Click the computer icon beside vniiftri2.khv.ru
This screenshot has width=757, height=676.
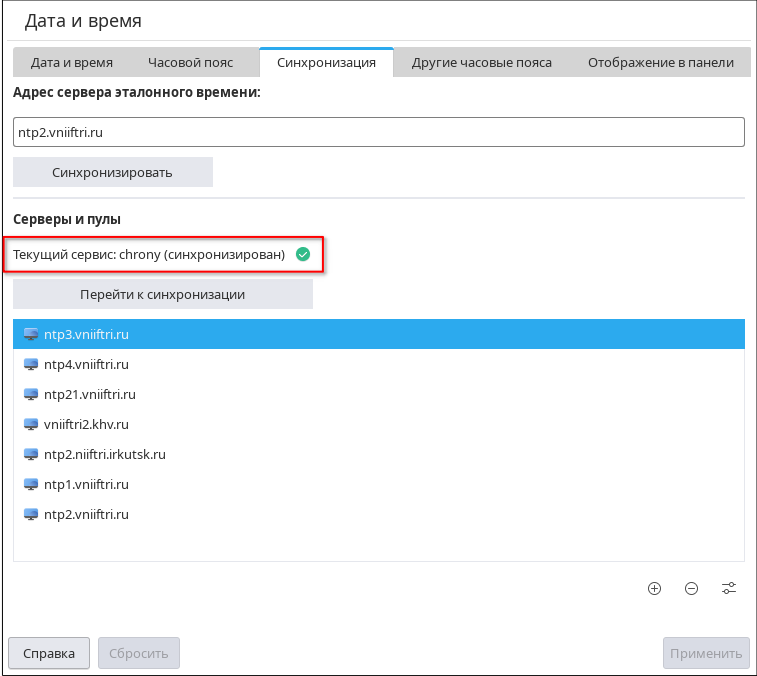coord(30,424)
